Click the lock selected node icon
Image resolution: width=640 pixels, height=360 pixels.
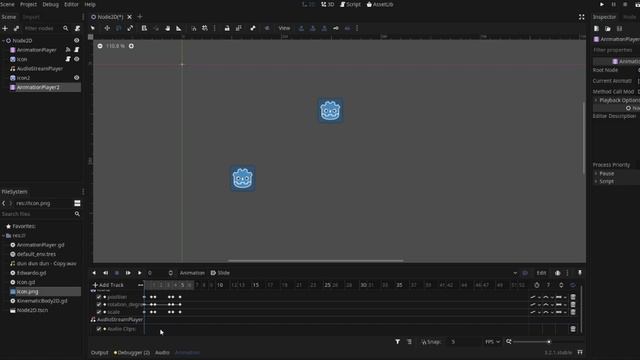coord(227,28)
